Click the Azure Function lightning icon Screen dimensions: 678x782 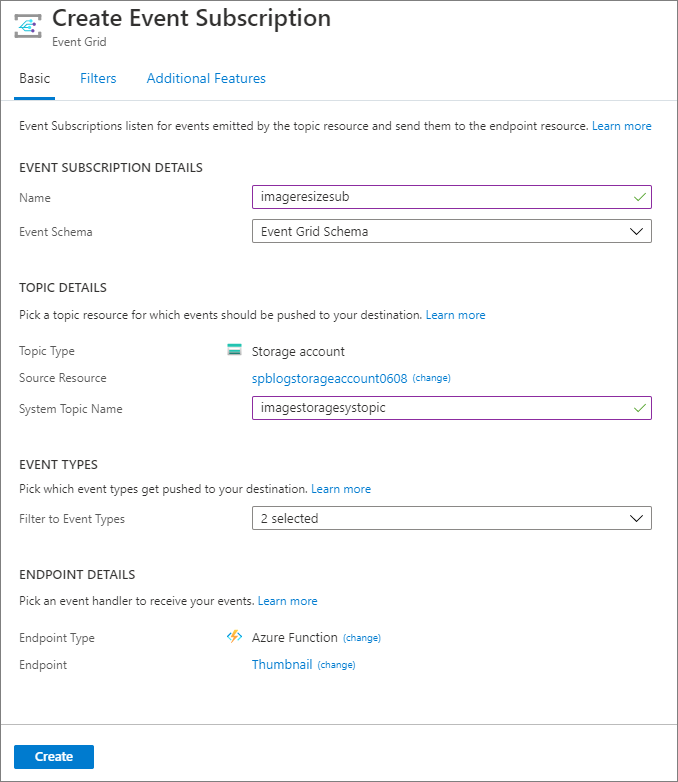tap(235, 637)
